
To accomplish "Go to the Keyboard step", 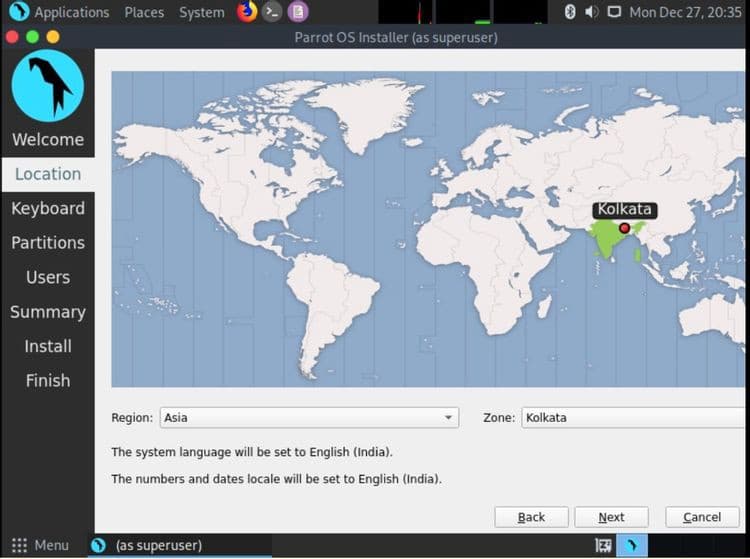I will pyautogui.click(x=48, y=208).
